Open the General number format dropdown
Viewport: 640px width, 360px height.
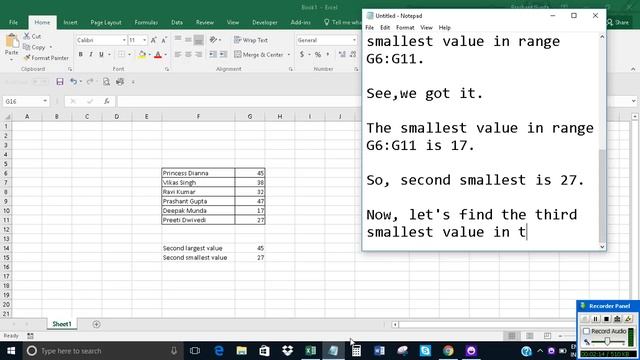click(x=354, y=40)
